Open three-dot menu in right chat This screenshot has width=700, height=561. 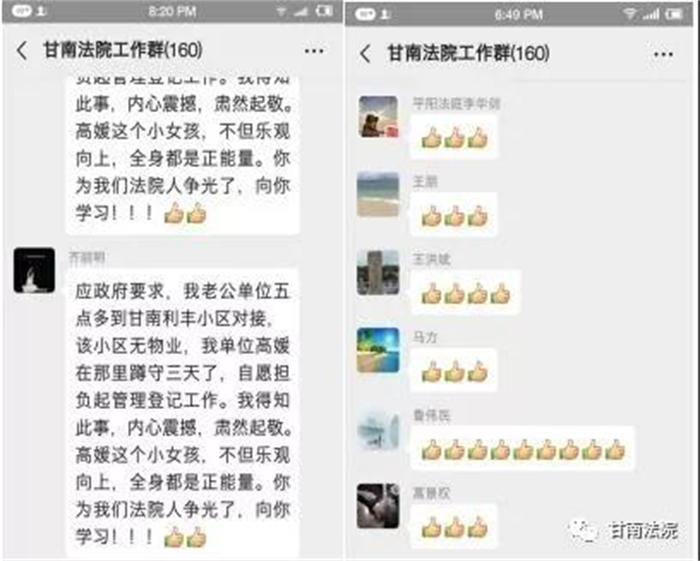click(x=663, y=54)
